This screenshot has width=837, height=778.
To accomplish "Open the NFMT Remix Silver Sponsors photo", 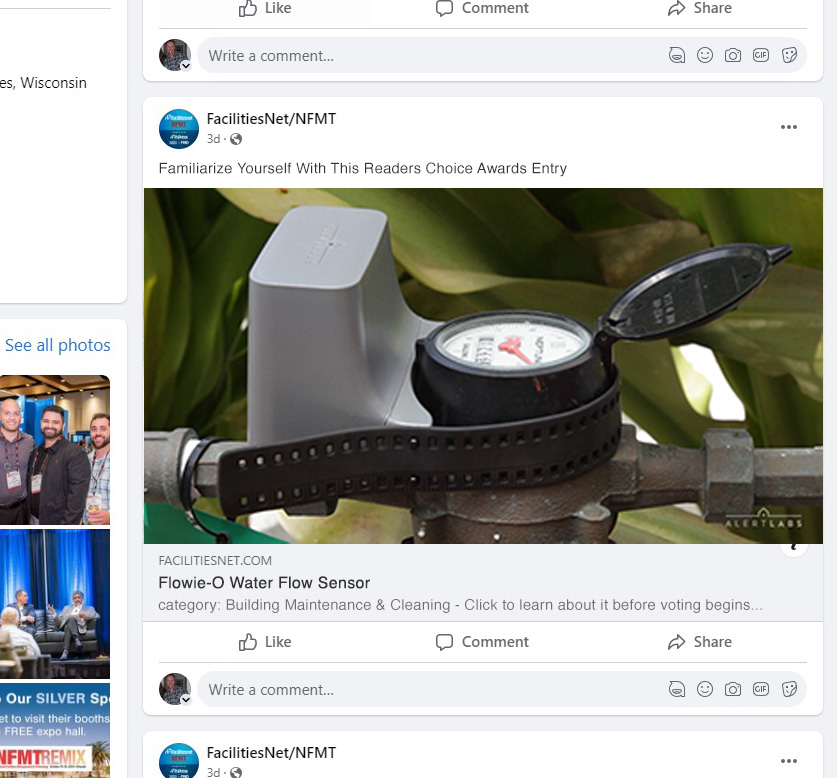I will click(55, 730).
